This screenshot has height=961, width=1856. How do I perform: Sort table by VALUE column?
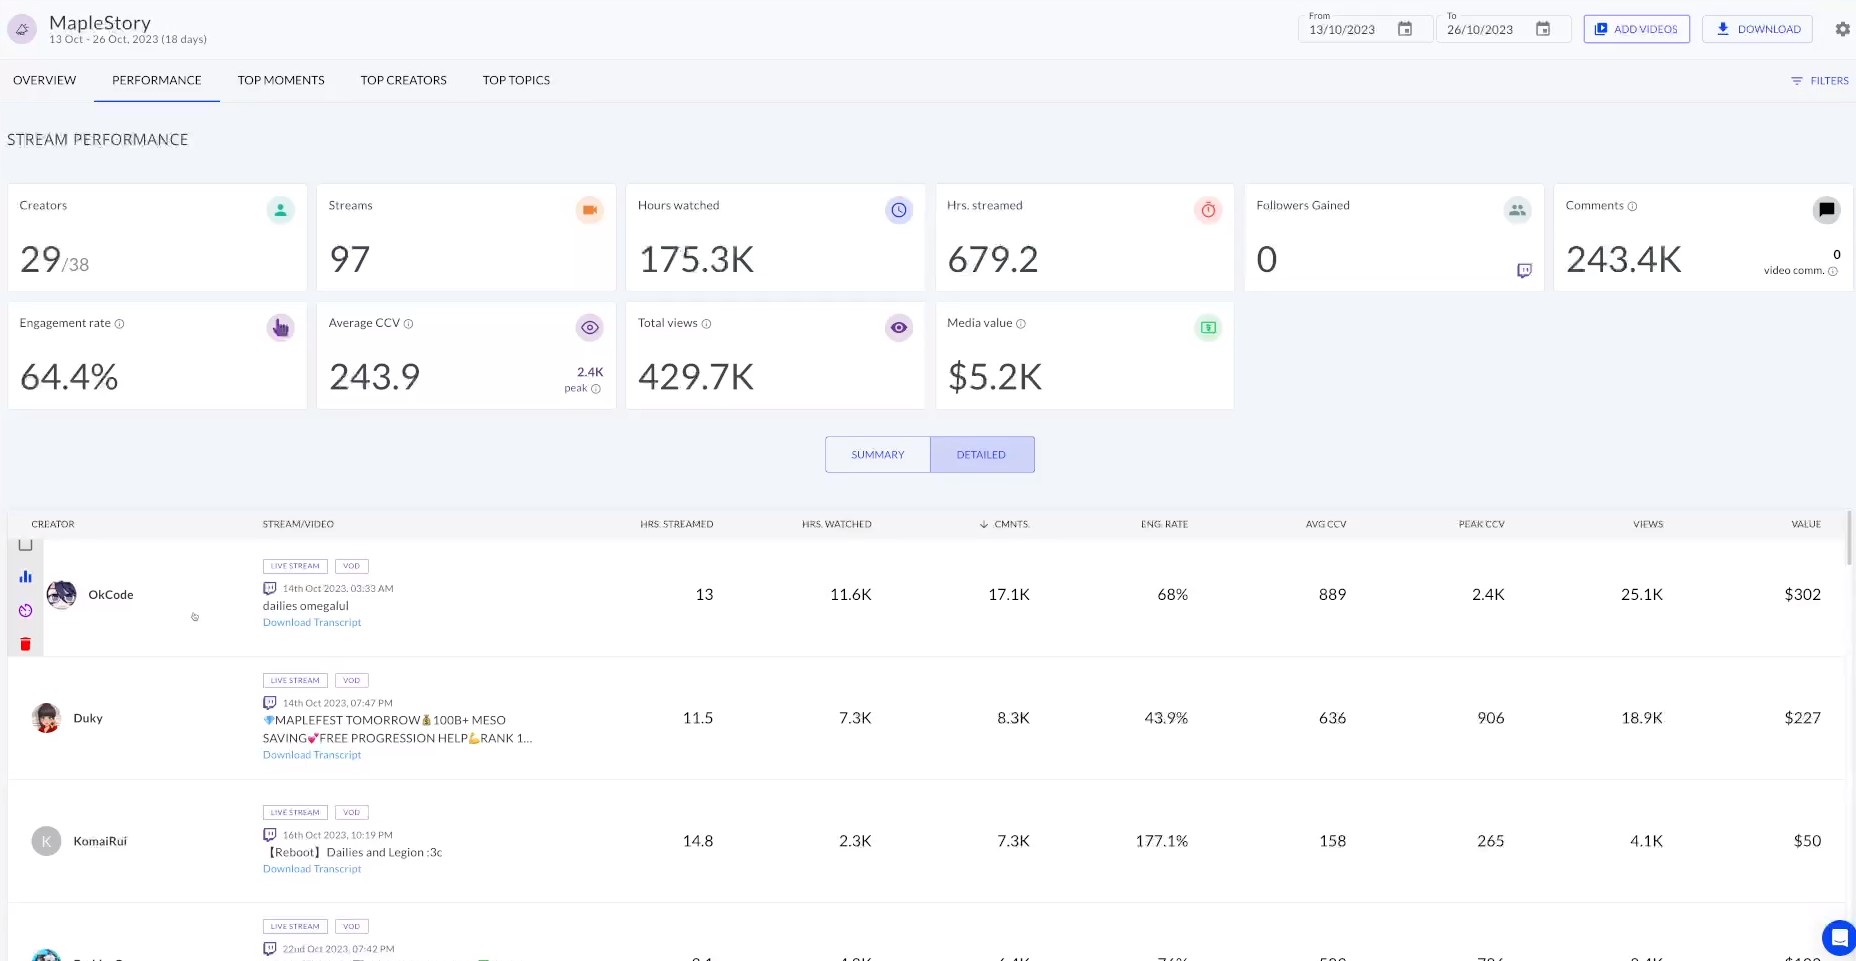1806,524
